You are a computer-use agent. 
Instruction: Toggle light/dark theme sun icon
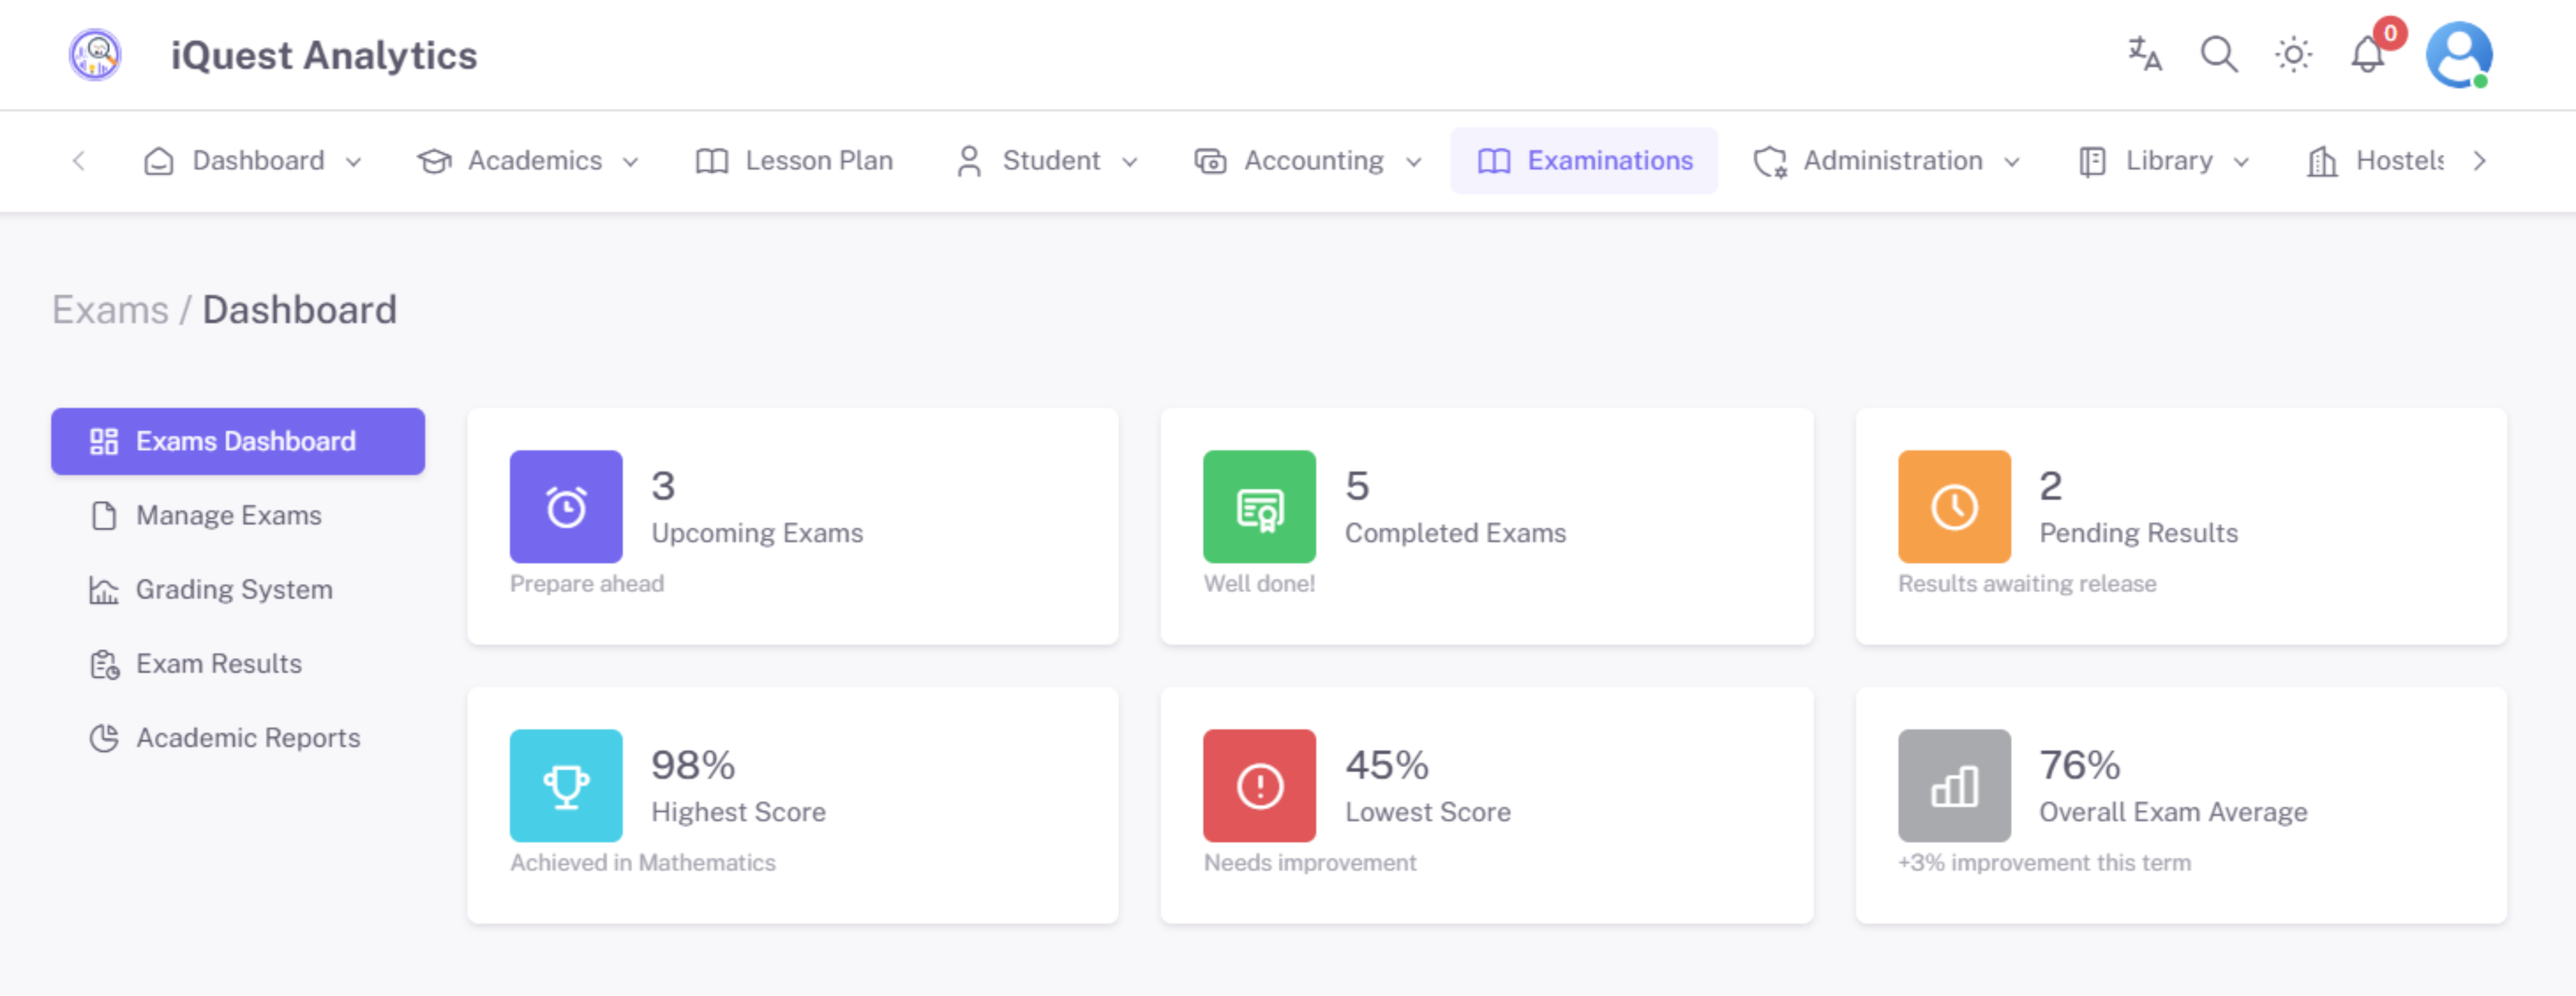click(2293, 54)
